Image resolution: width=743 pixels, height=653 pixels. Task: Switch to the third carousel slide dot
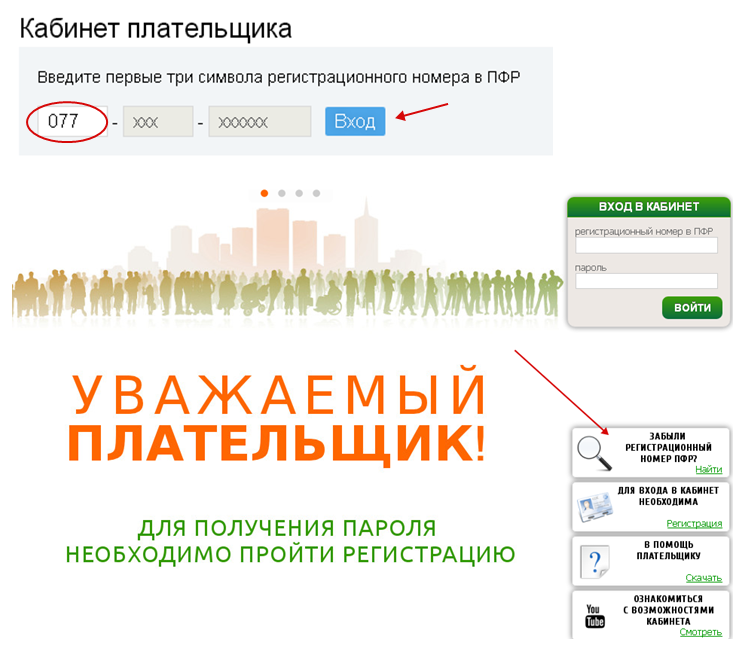[x=299, y=193]
